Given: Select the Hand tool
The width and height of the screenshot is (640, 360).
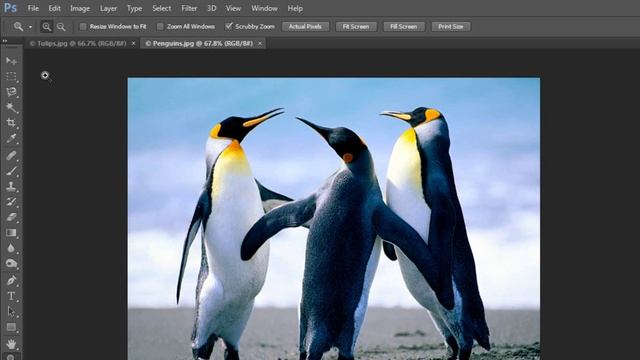Looking at the screenshot, I should point(11,344).
